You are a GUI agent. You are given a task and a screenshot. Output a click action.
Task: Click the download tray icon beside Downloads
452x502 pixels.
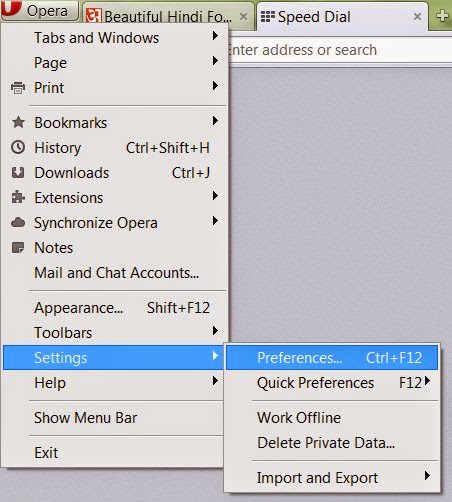[18, 172]
